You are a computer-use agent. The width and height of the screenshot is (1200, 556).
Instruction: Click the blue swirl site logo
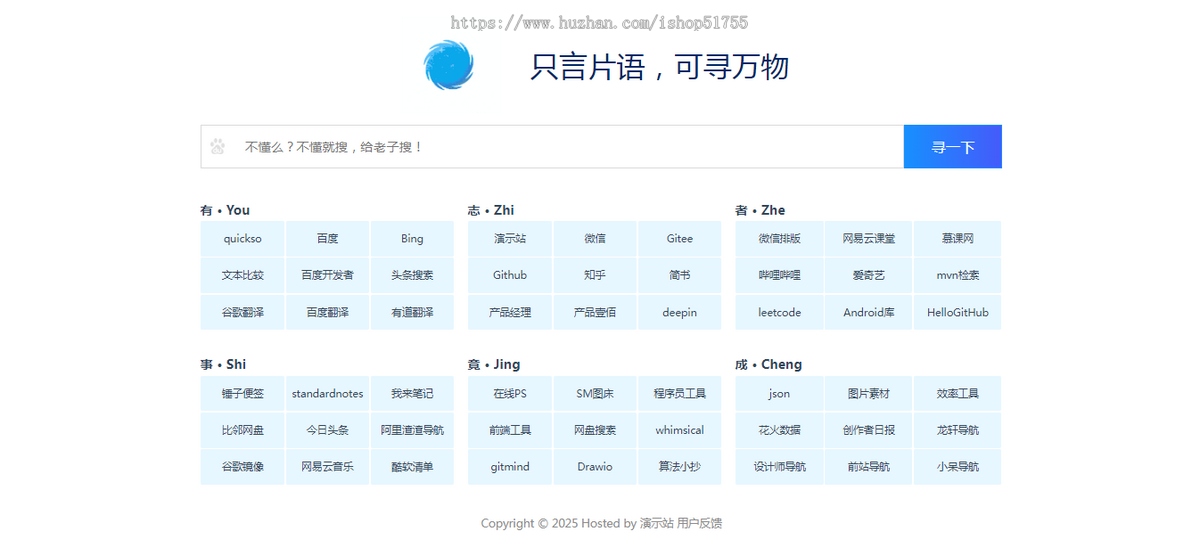coord(448,65)
